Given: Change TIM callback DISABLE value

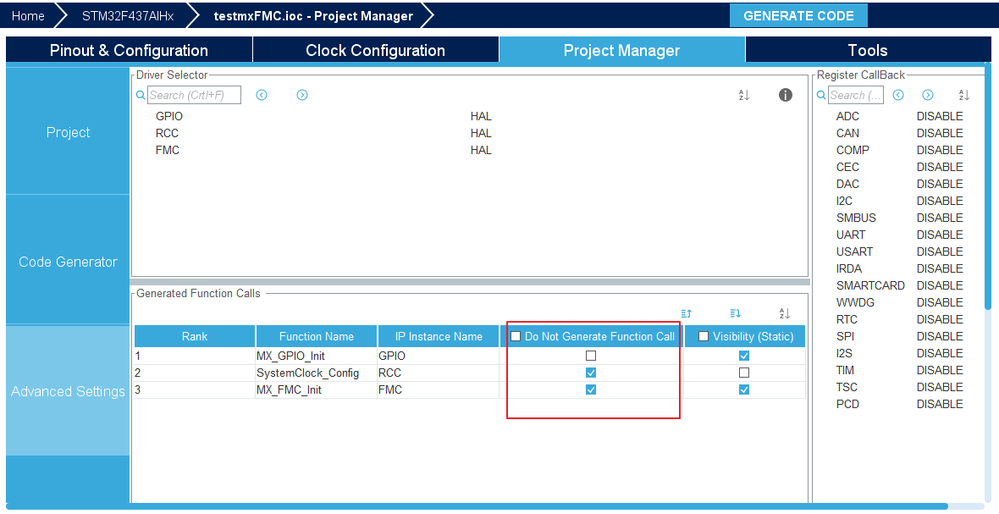Looking at the screenshot, I should pyautogui.click(x=940, y=370).
